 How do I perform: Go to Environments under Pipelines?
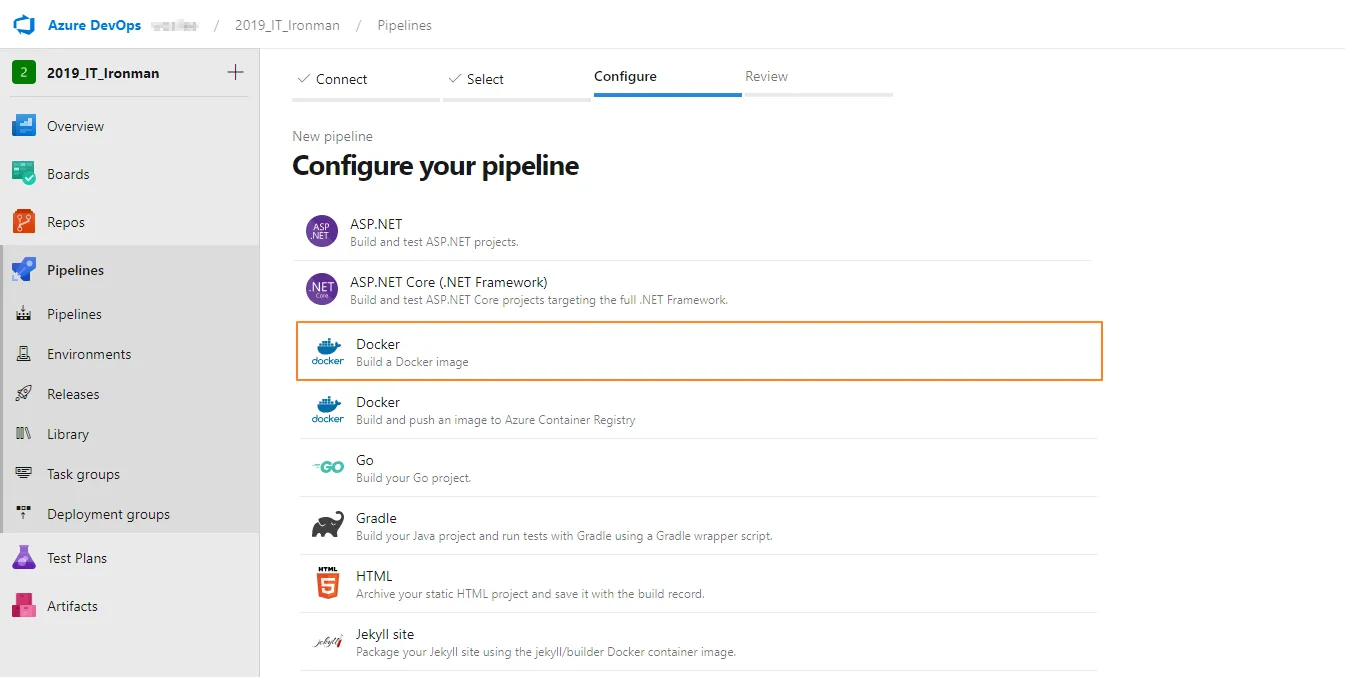[89, 353]
